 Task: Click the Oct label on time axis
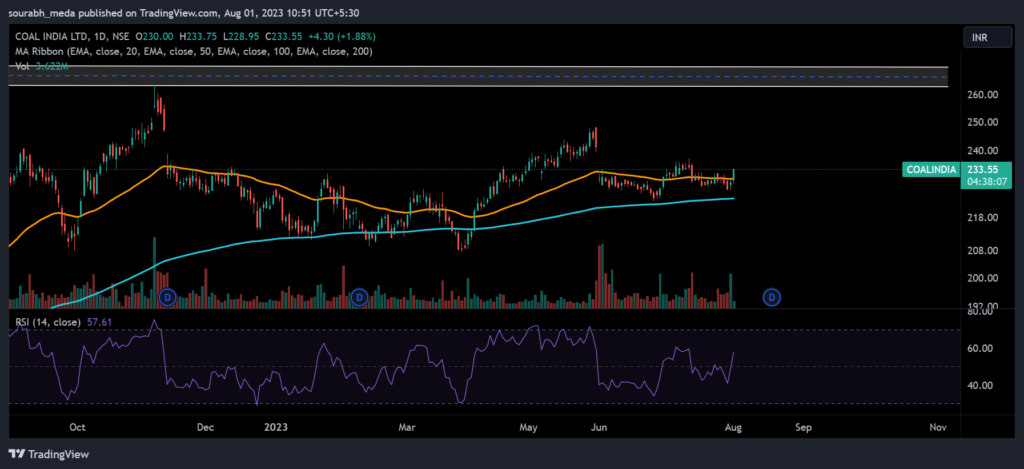pos(78,428)
